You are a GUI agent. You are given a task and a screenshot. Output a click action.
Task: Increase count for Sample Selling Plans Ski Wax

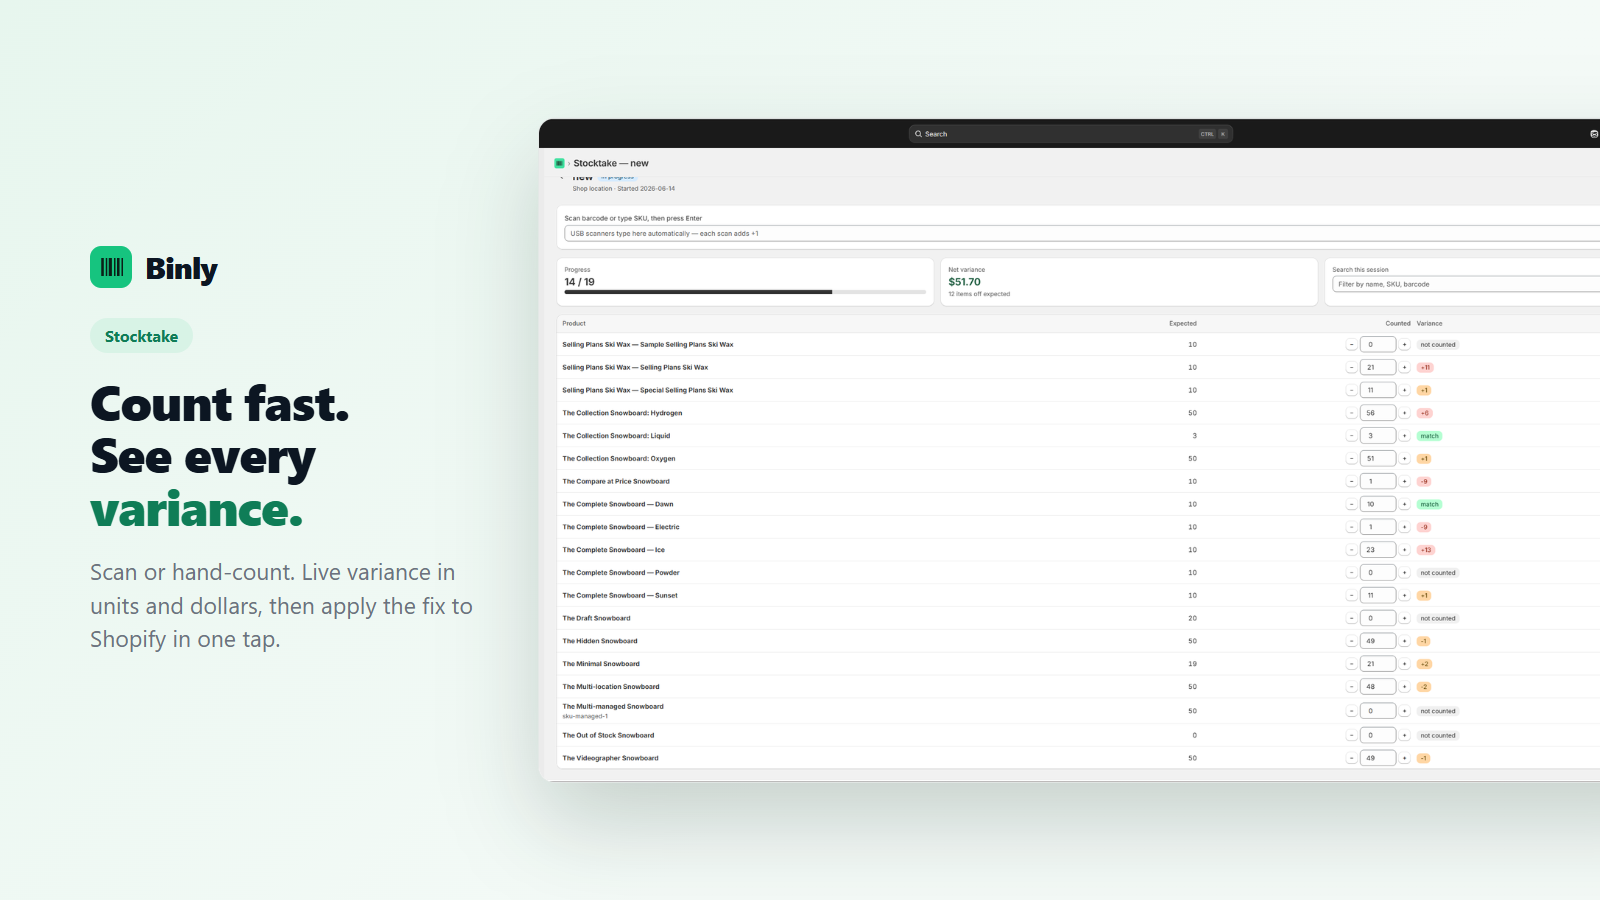pyautogui.click(x=1404, y=344)
